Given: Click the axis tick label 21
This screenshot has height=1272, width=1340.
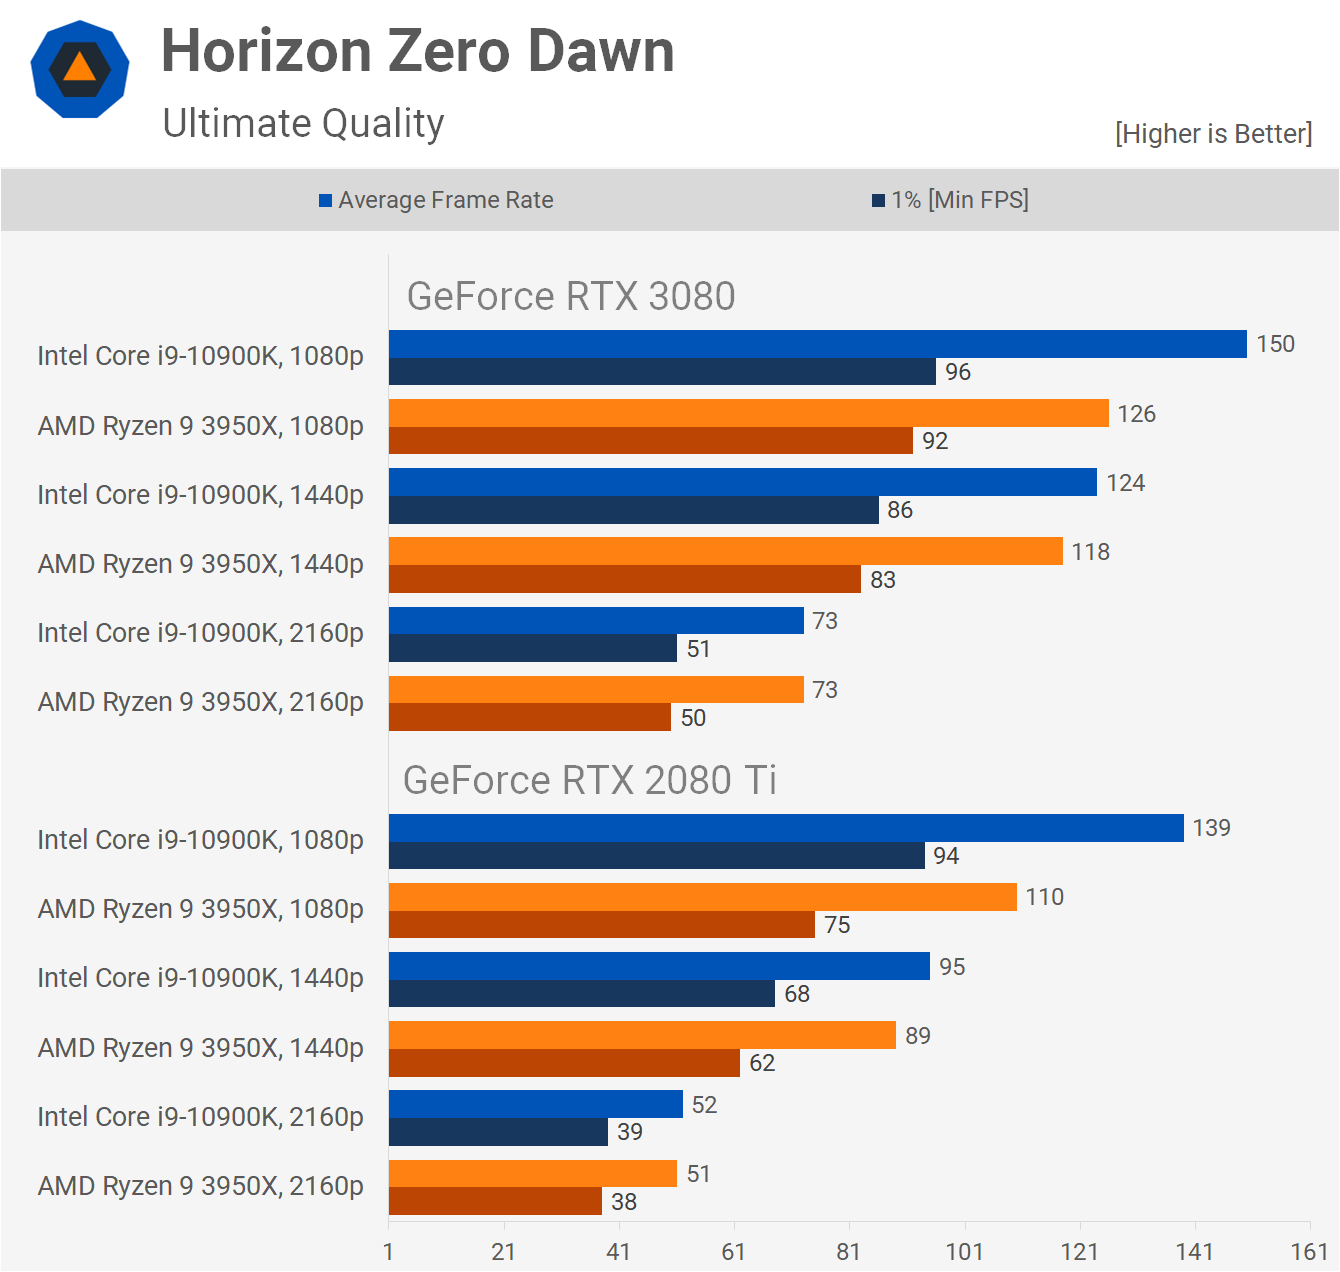Looking at the screenshot, I should click(504, 1252).
